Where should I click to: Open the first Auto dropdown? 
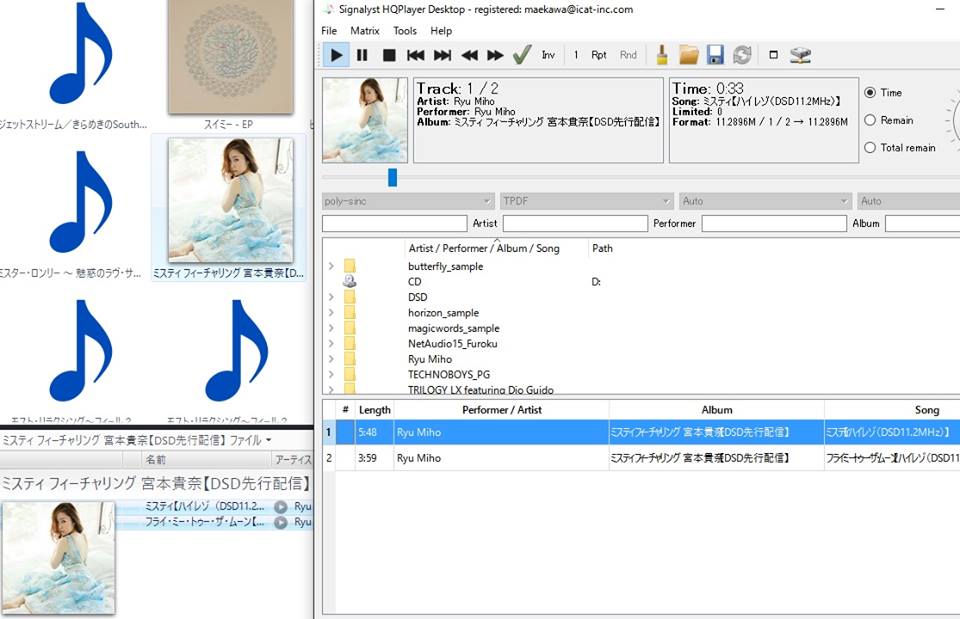(x=765, y=201)
